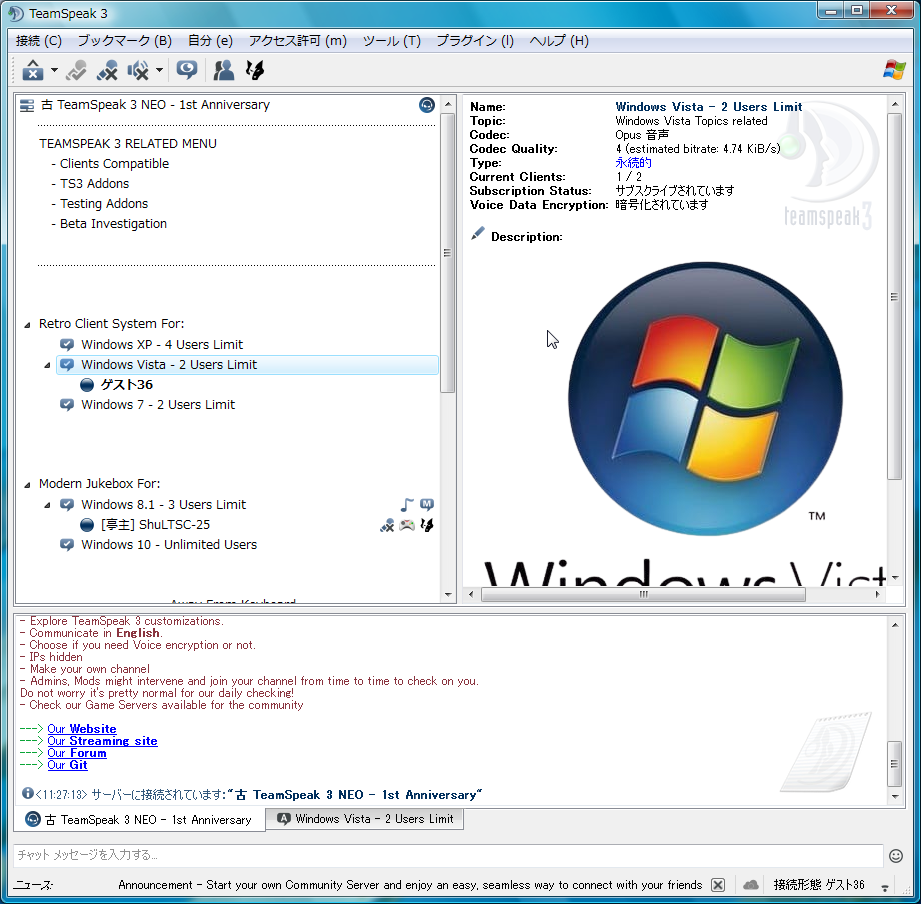Open the Our Forum link
Image resolution: width=921 pixels, height=904 pixels.
[77, 753]
